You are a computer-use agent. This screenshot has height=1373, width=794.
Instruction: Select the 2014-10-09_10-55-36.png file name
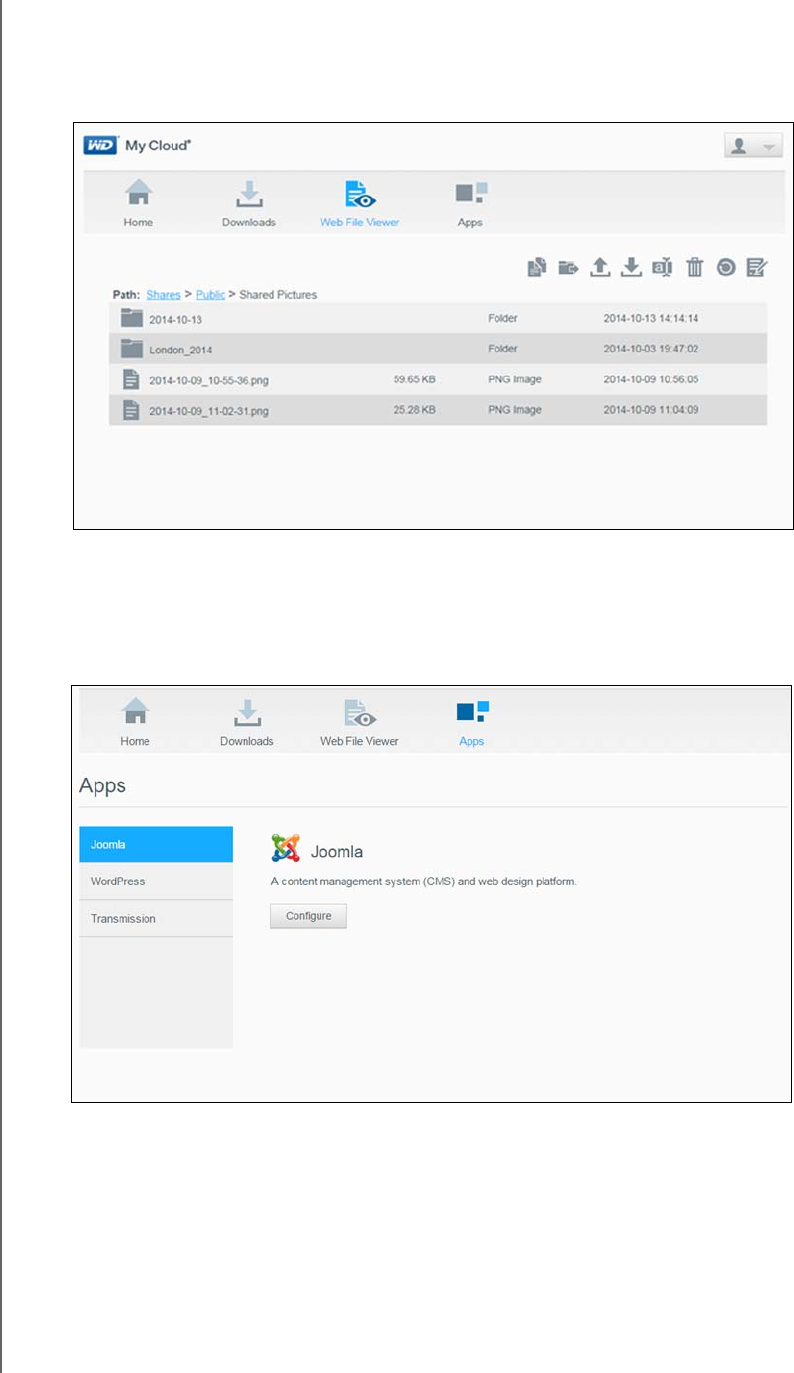tap(208, 380)
